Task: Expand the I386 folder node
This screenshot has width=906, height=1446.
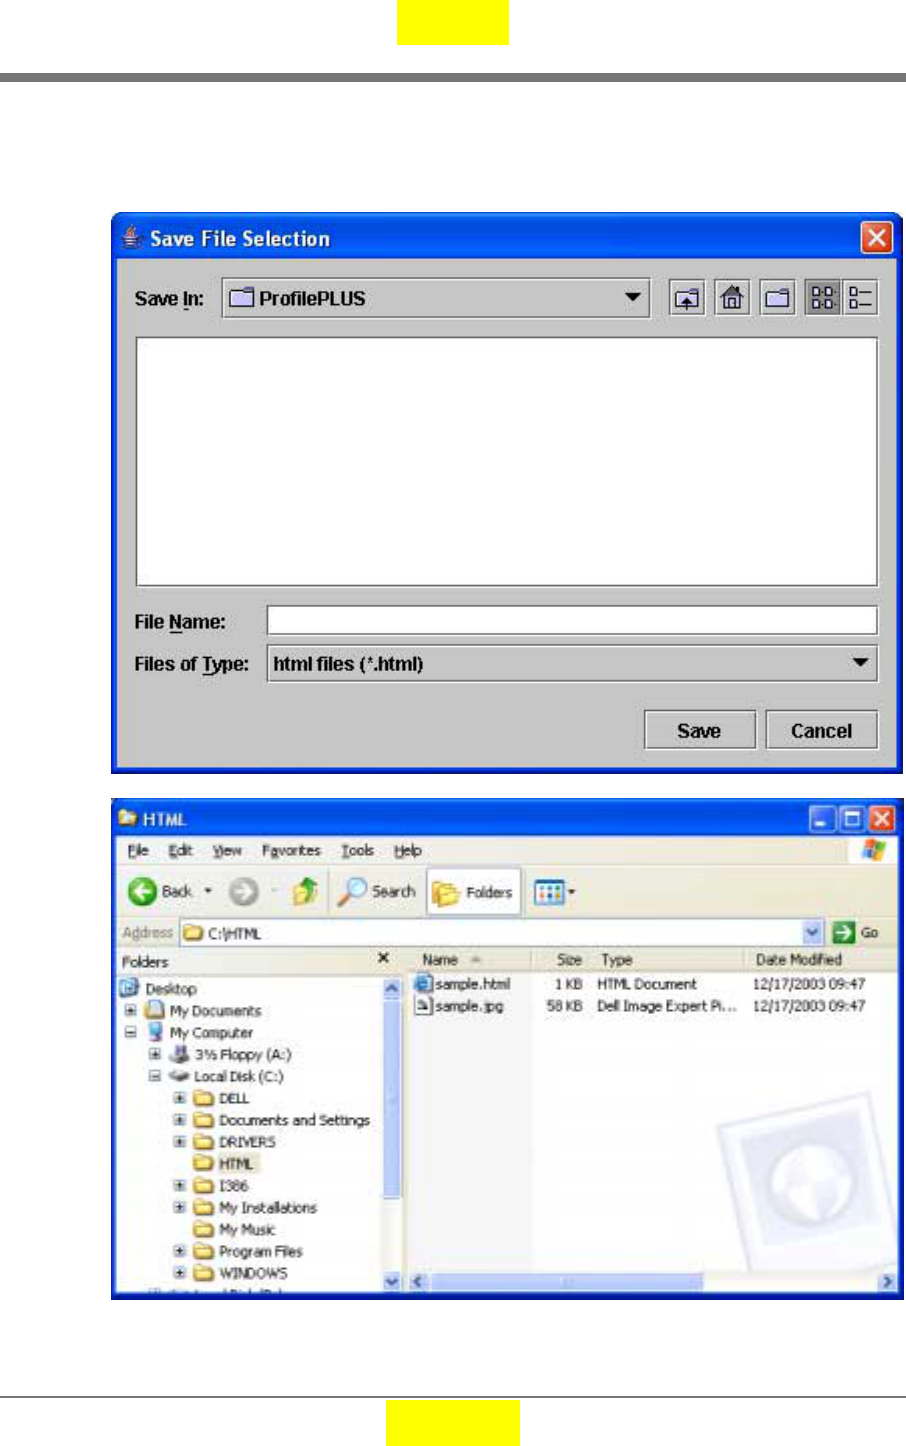Action: click(x=179, y=1185)
